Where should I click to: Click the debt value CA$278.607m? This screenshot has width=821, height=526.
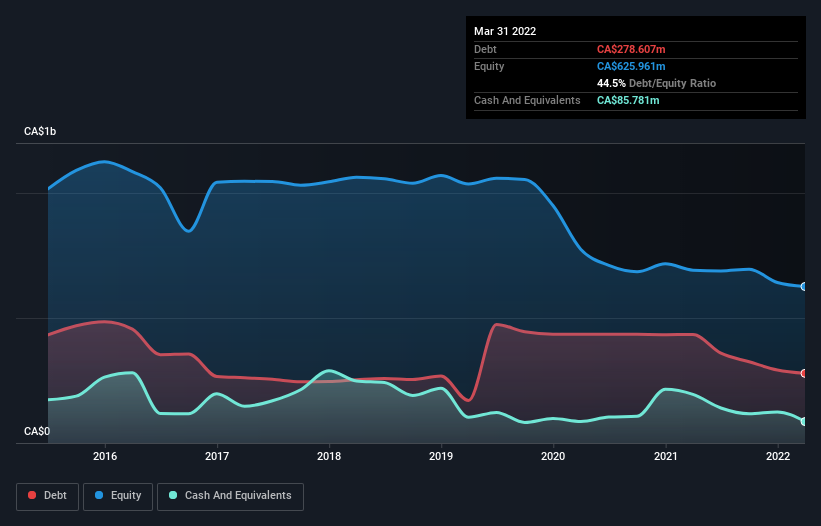[631, 49]
